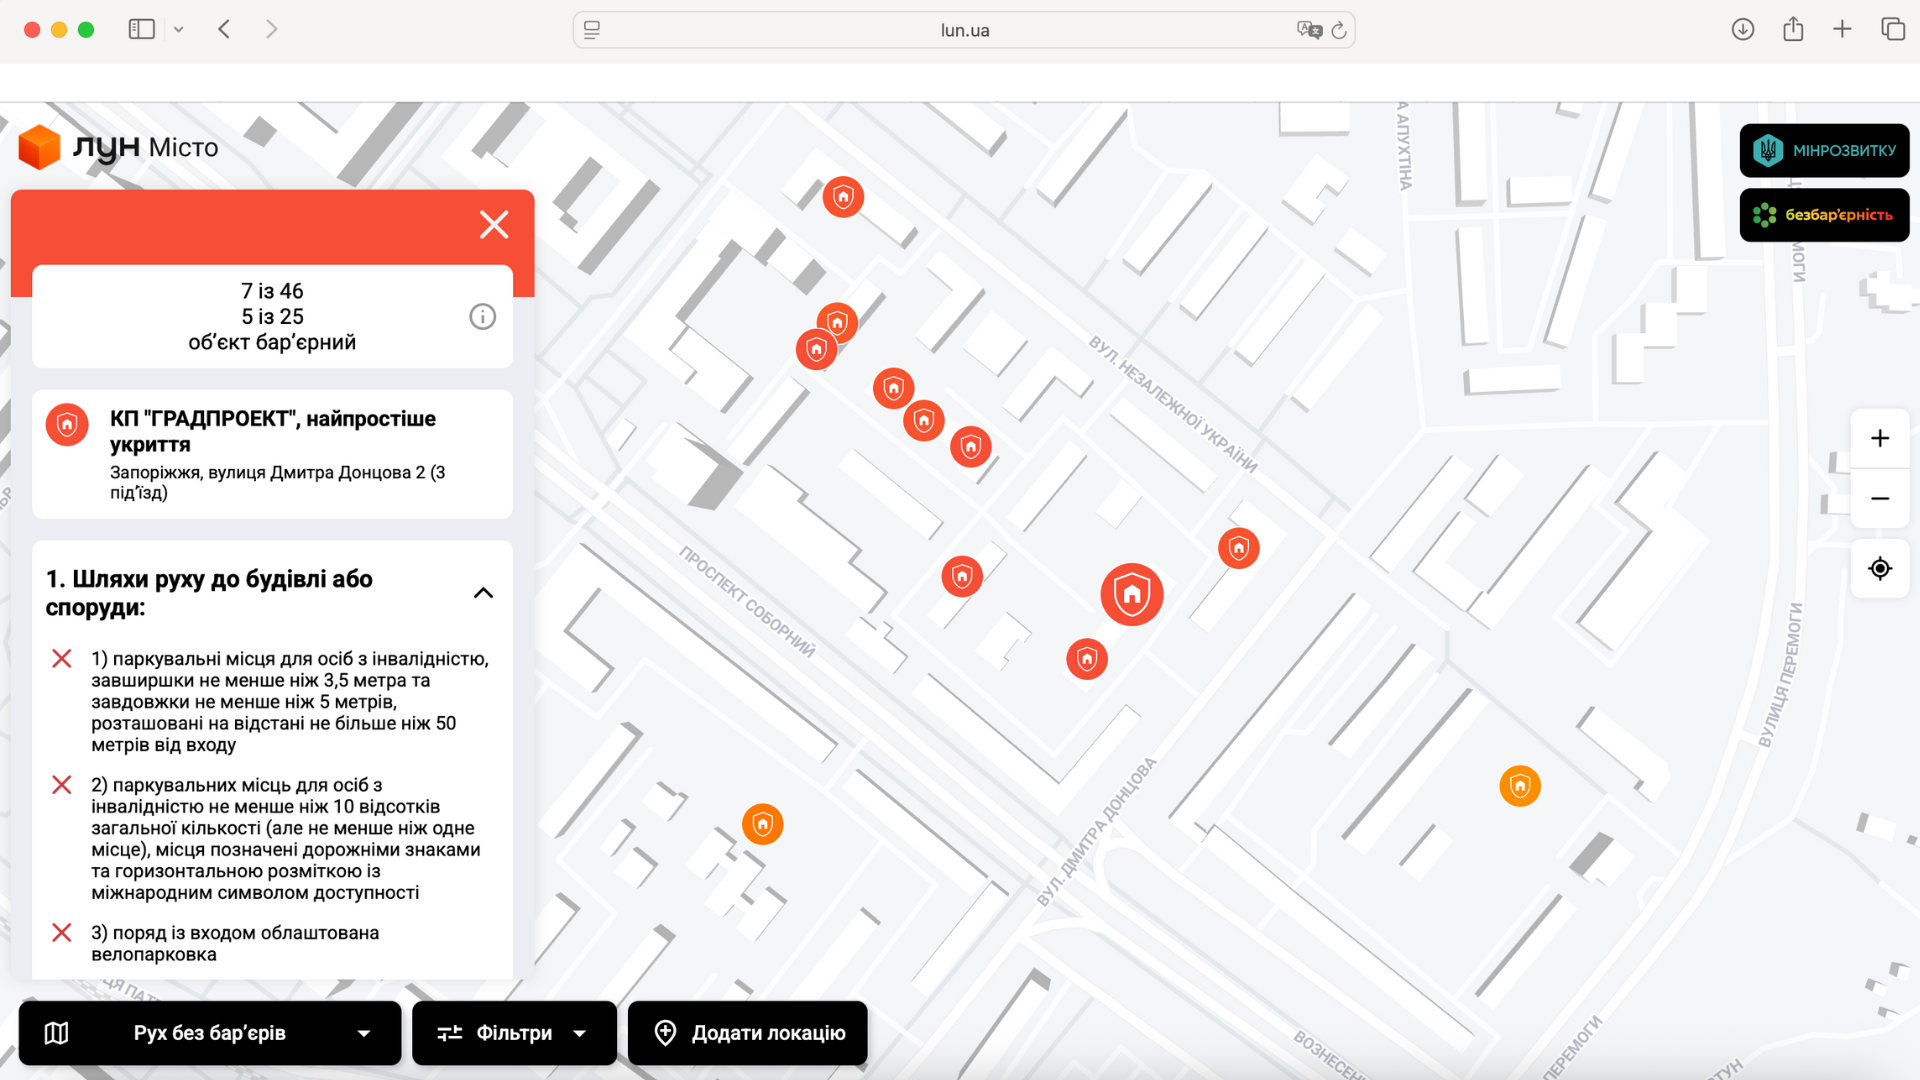Close the shelter details panel
Viewport: 1920px width, 1080px height.
point(494,224)
